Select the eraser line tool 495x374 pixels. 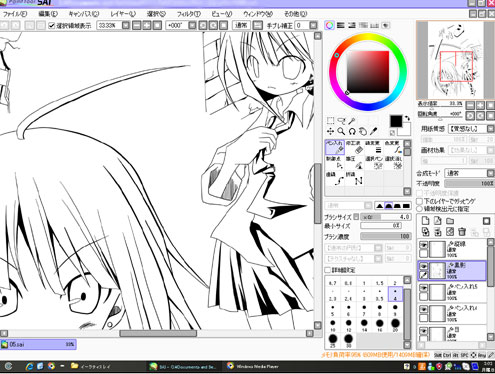354,147
